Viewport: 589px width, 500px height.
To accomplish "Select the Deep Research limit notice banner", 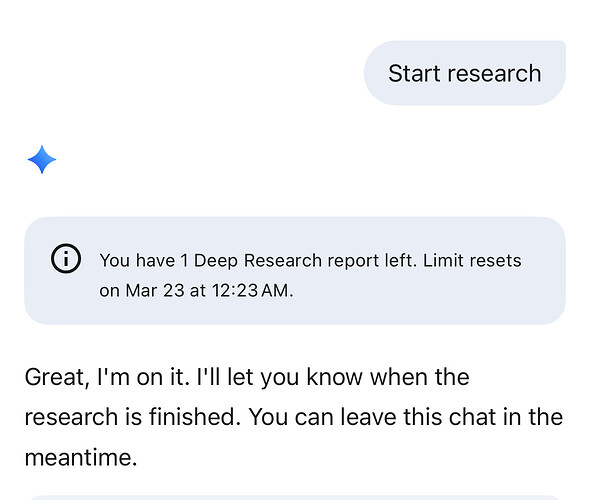I will coord(295,270).
